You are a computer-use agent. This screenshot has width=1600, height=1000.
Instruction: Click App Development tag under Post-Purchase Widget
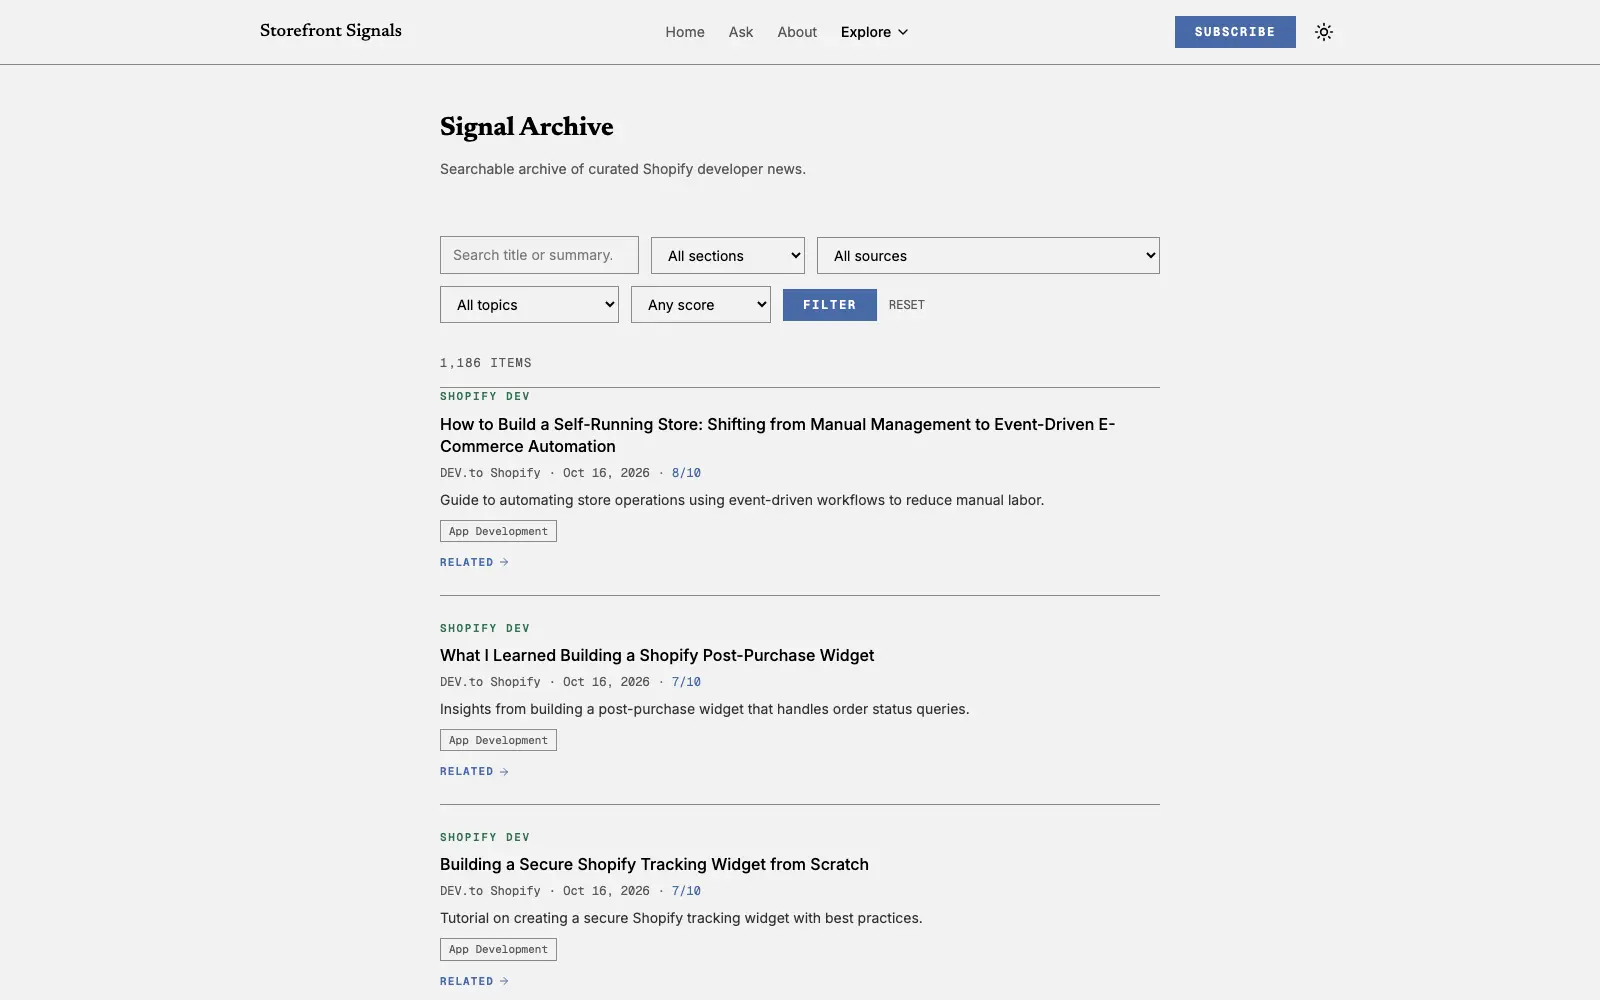click(498, 740)
